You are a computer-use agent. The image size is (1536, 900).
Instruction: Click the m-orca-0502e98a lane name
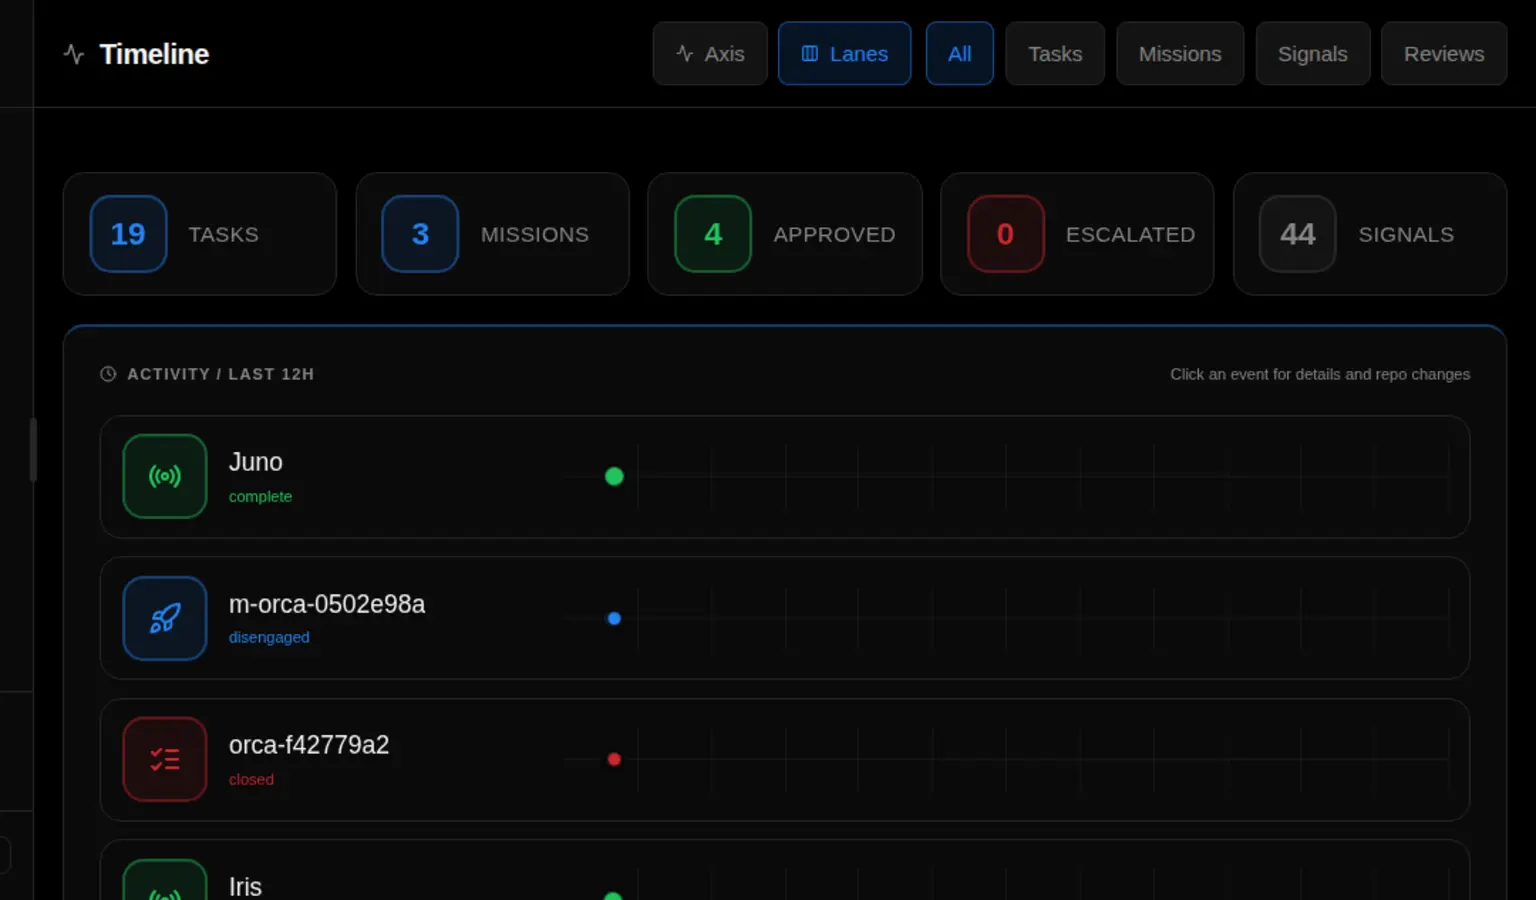tap(327, 604)
